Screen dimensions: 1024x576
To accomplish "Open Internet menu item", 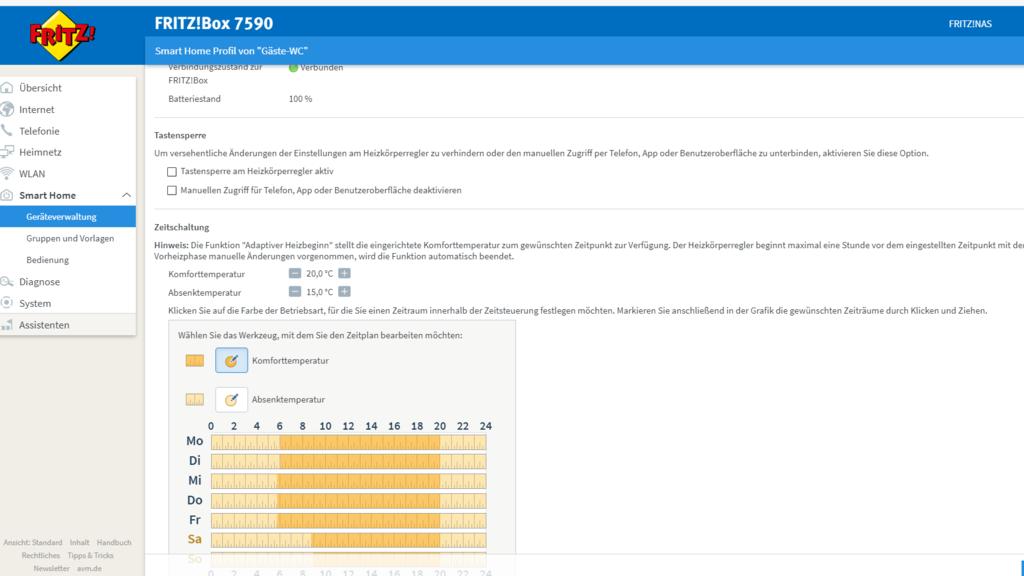I will tap(37, 109).
